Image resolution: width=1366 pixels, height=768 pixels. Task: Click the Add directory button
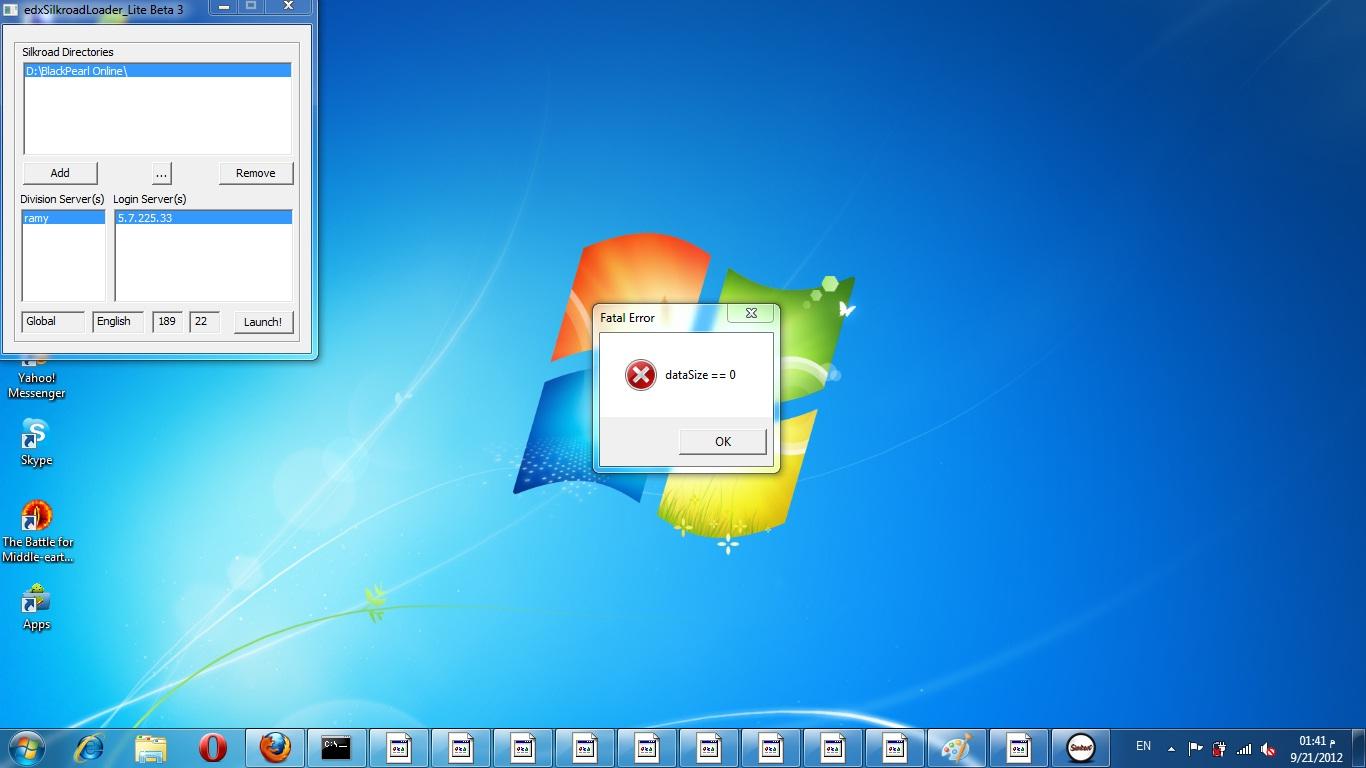(60, 173)
